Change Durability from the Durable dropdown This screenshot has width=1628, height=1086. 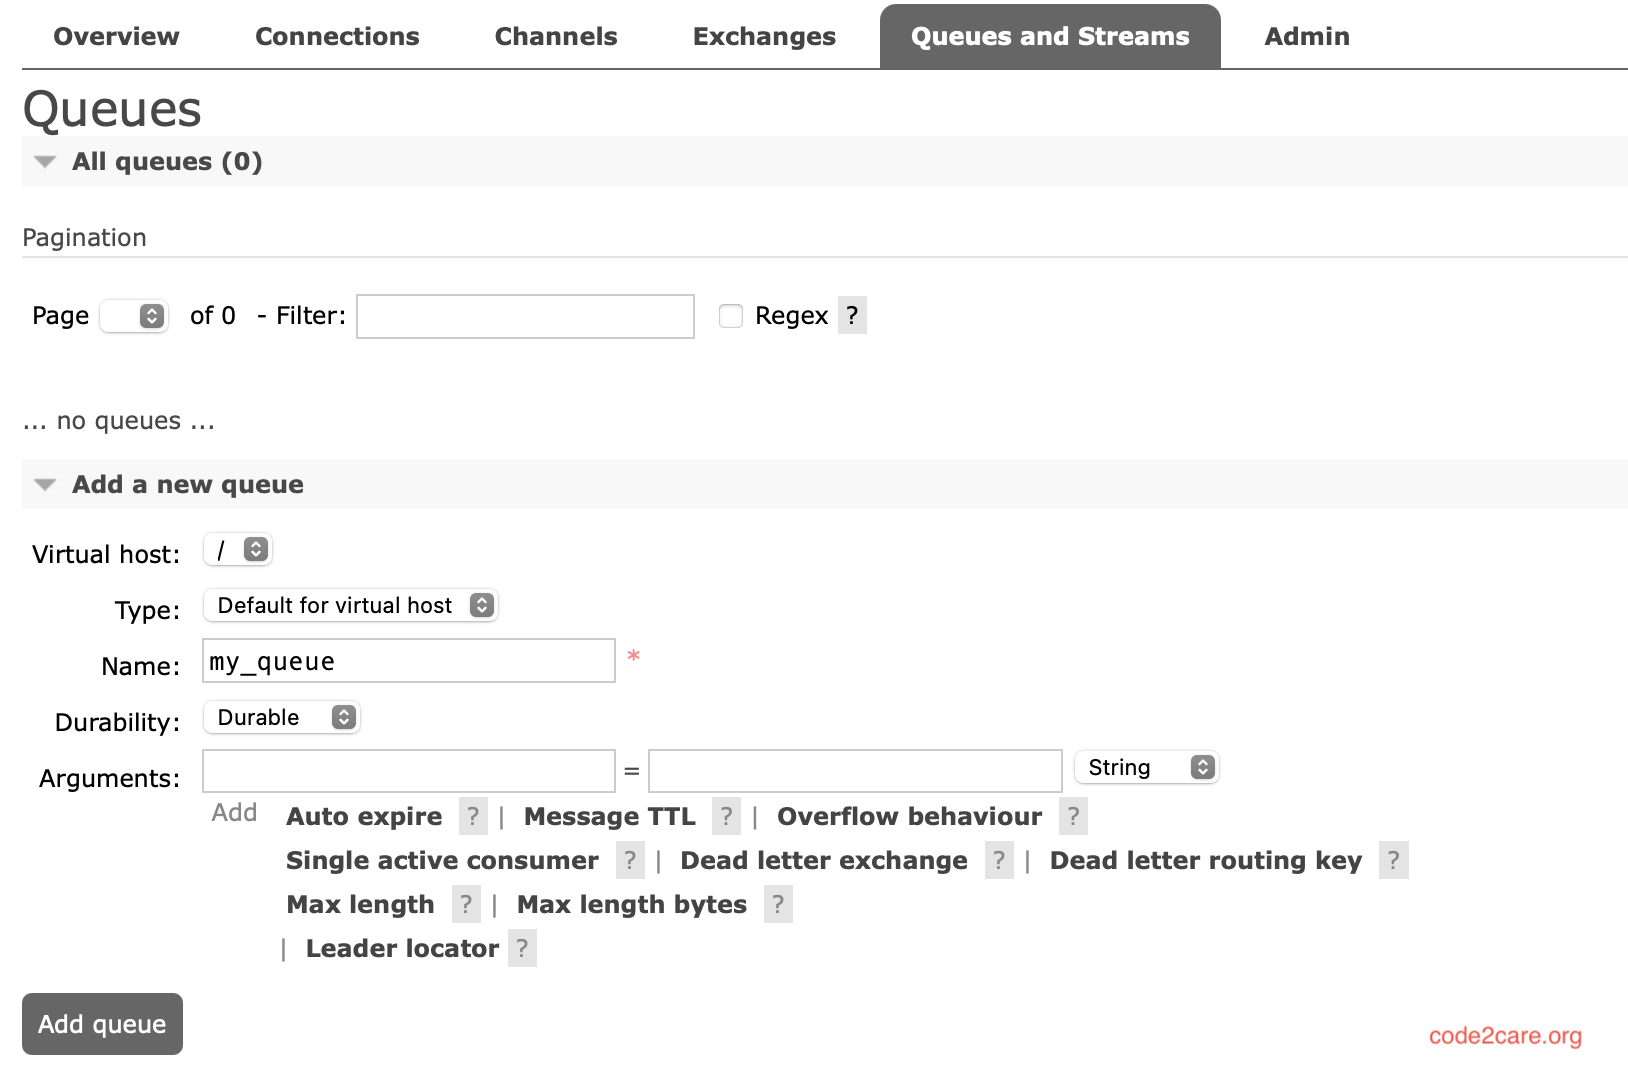pos(281,717)
